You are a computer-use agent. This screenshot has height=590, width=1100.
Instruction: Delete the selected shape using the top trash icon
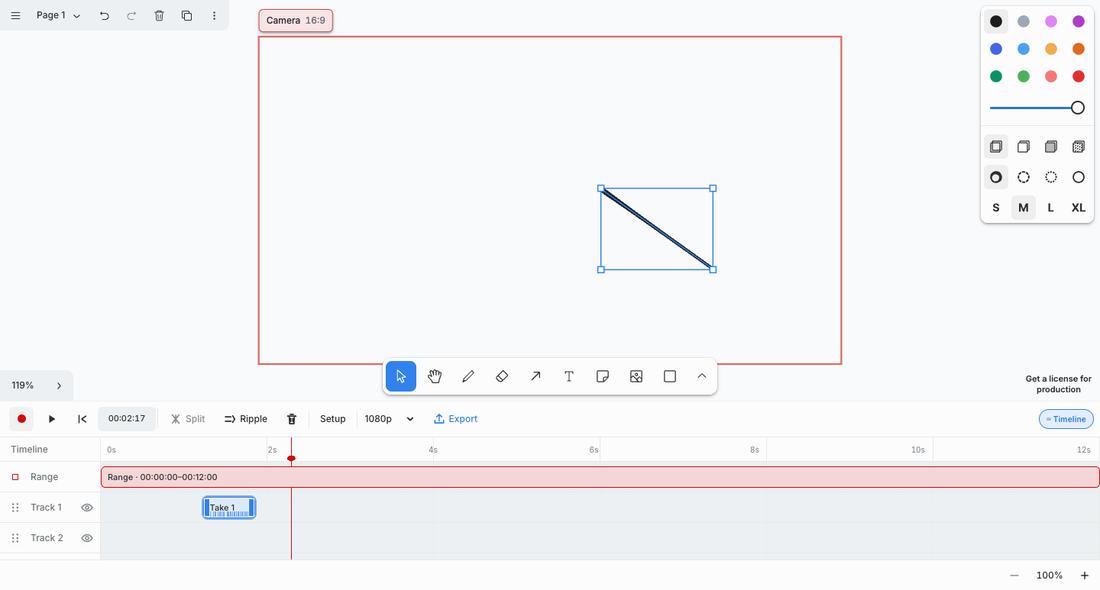(159, 15)
